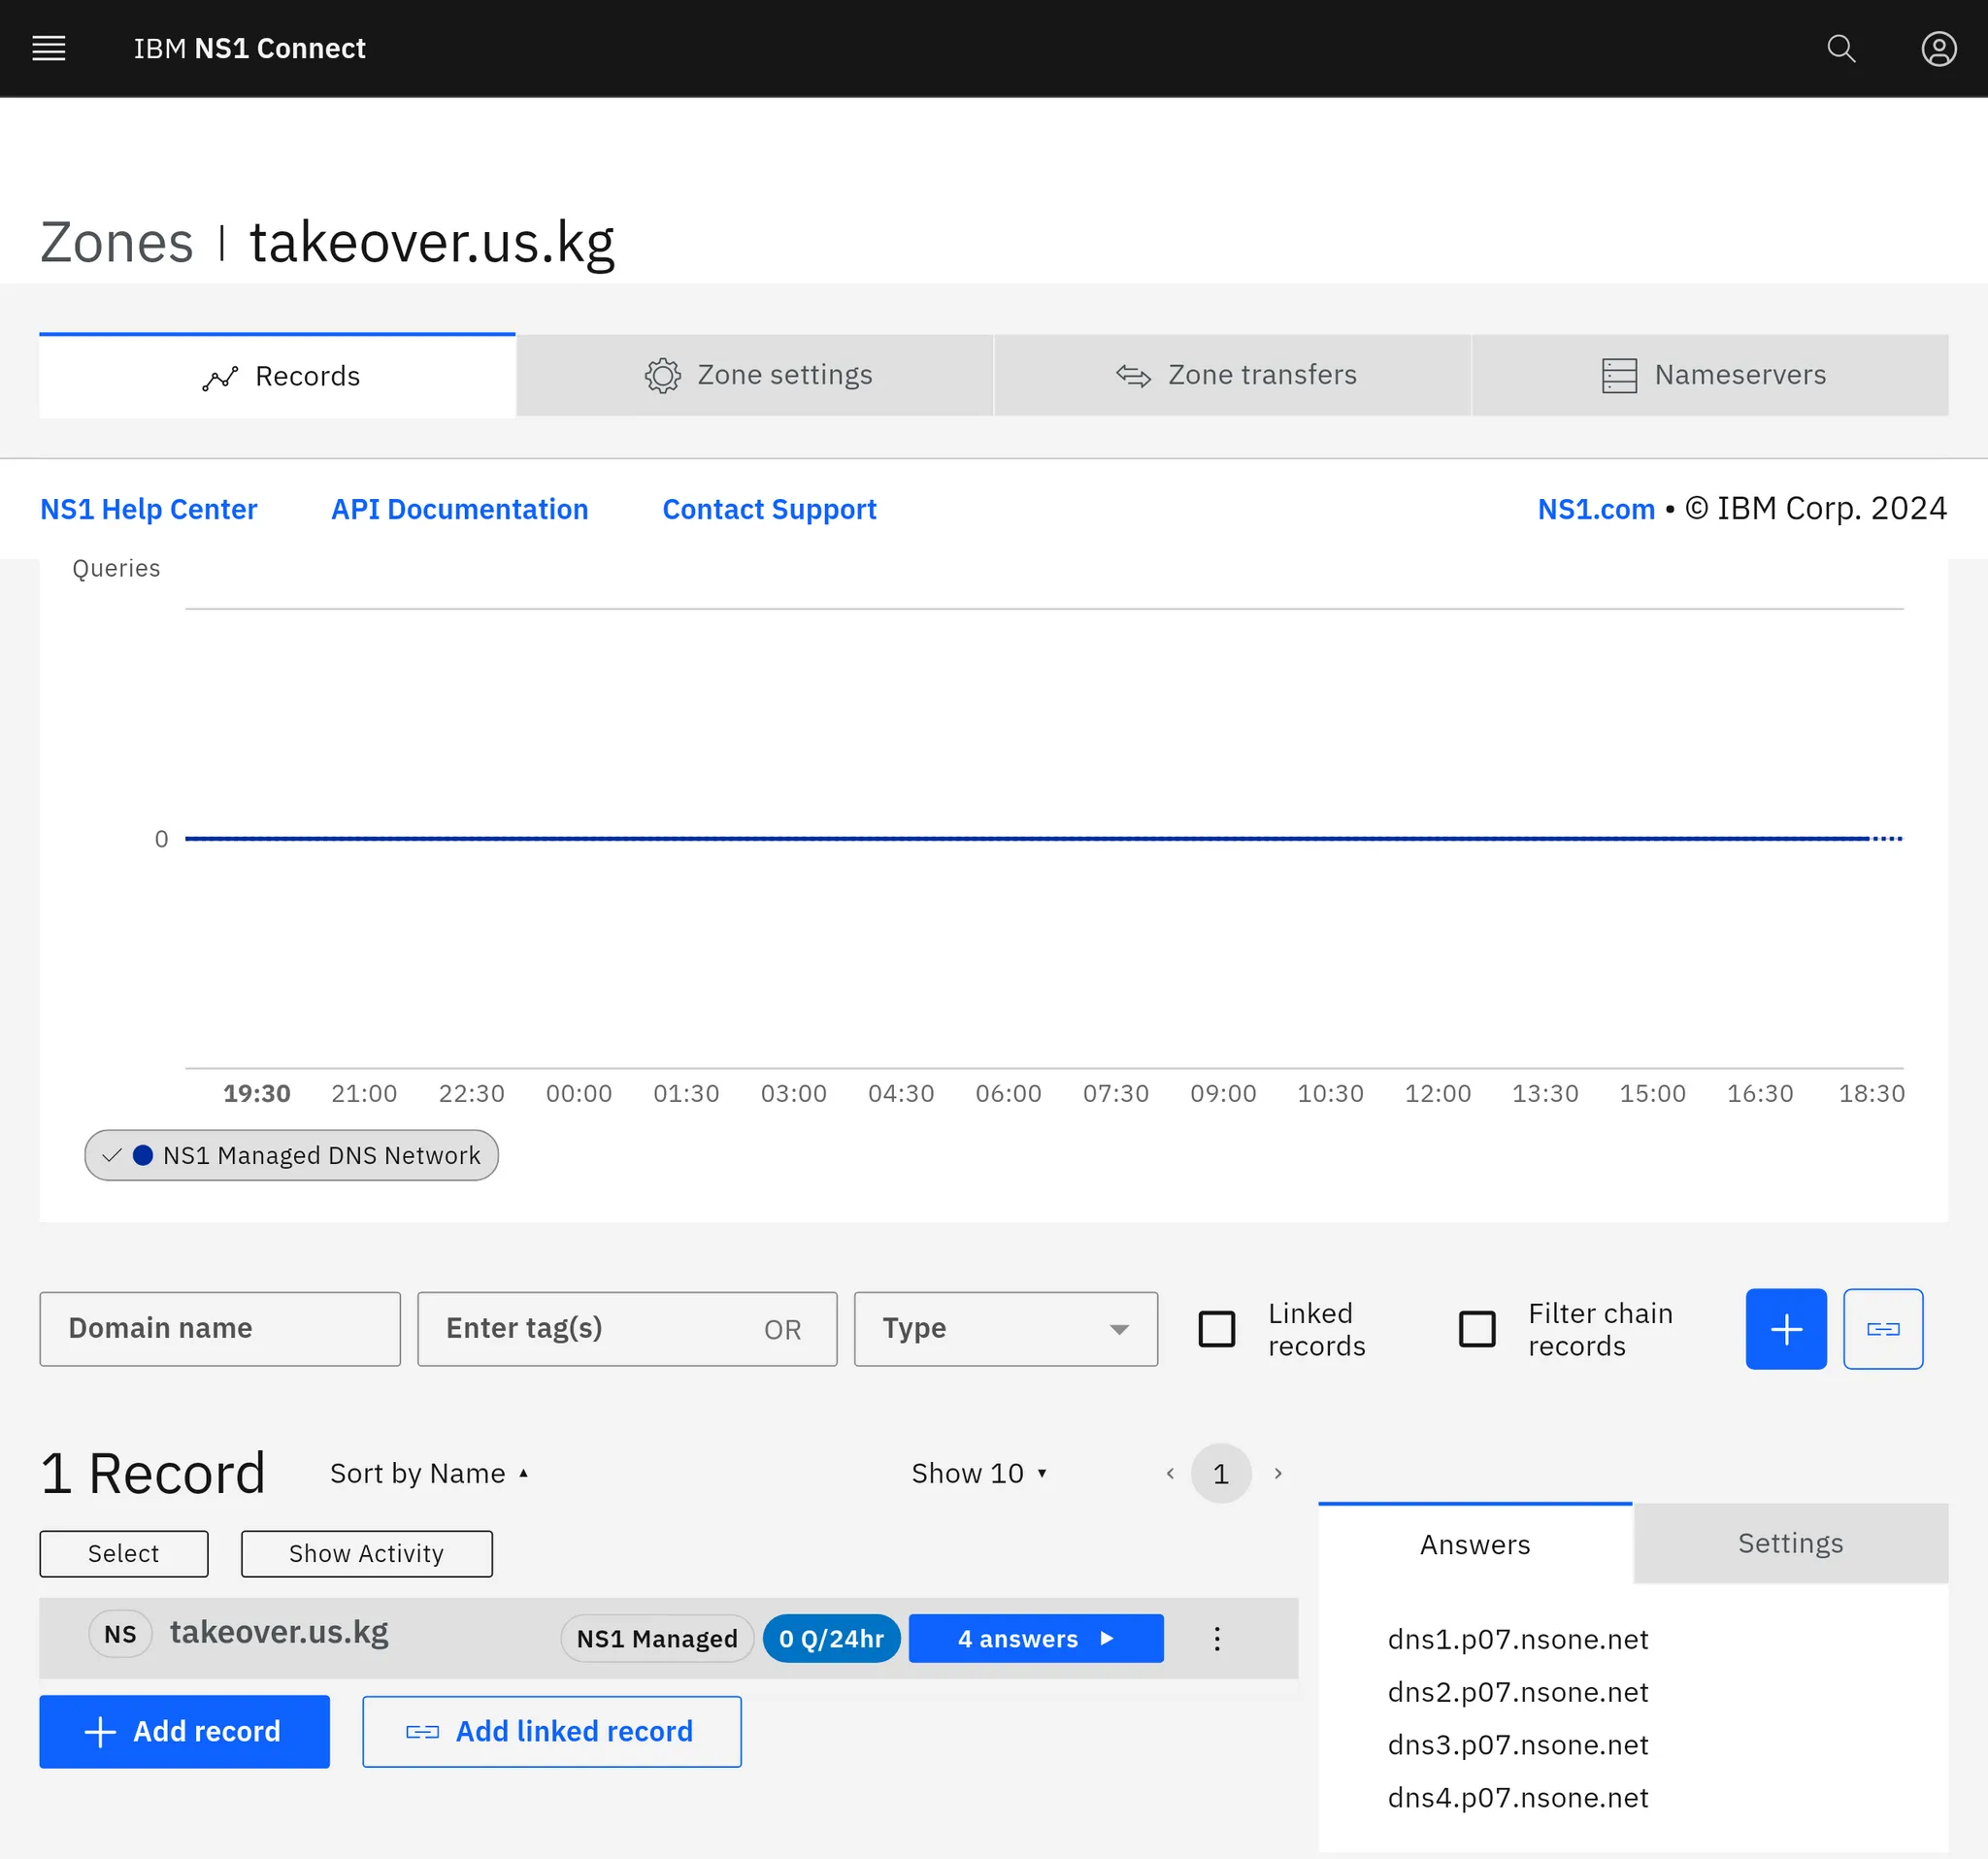Switch to the Zone settings tab

point(756,375)
